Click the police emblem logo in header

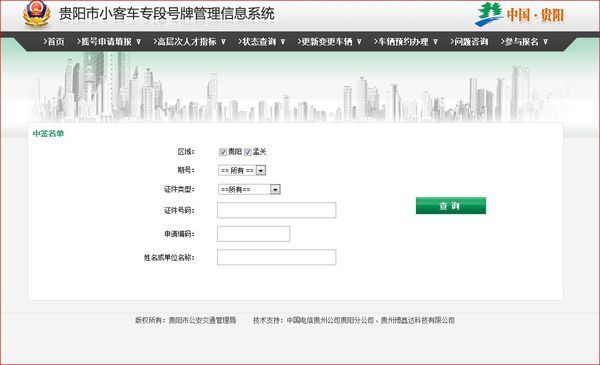36,14
